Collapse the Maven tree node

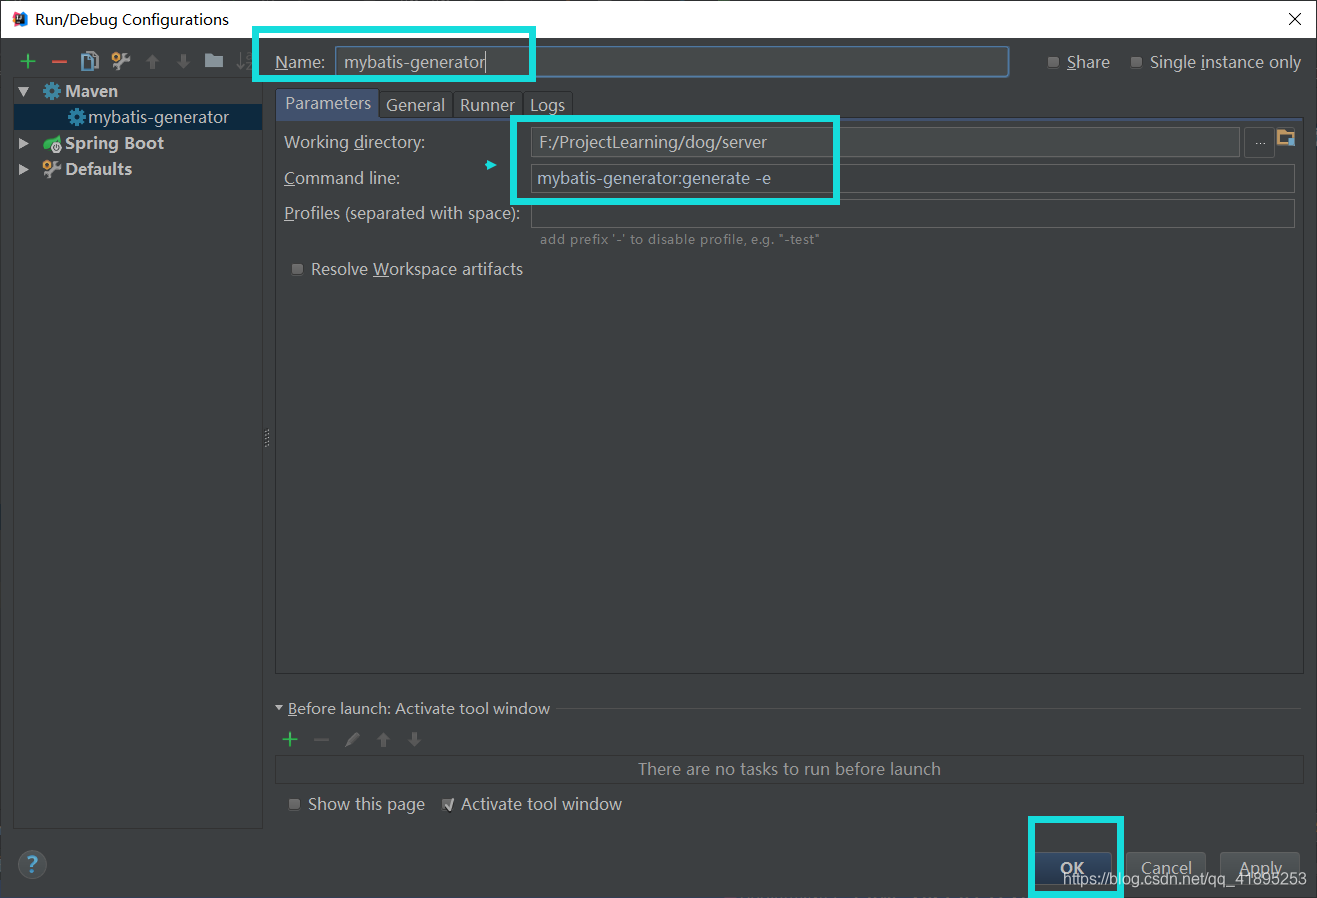[x=23, y=91]
